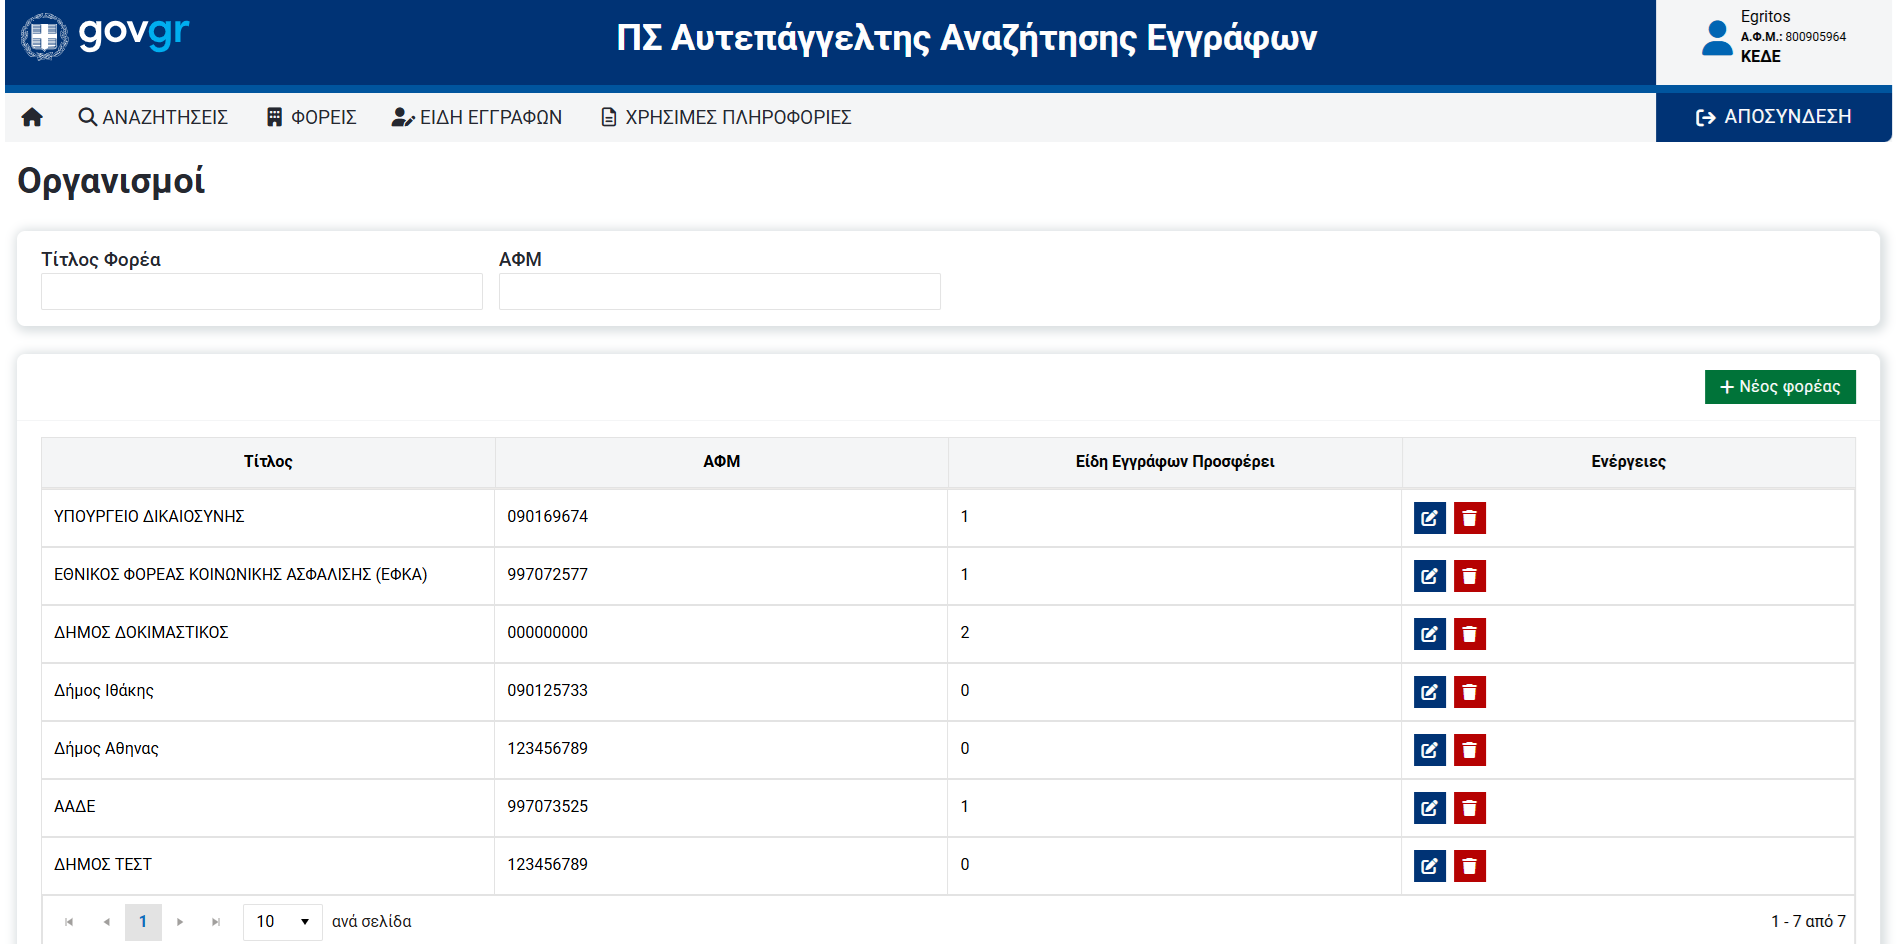
Task: Edit Δήμος Ιθάκης entry
Action: coord(1430,692)
